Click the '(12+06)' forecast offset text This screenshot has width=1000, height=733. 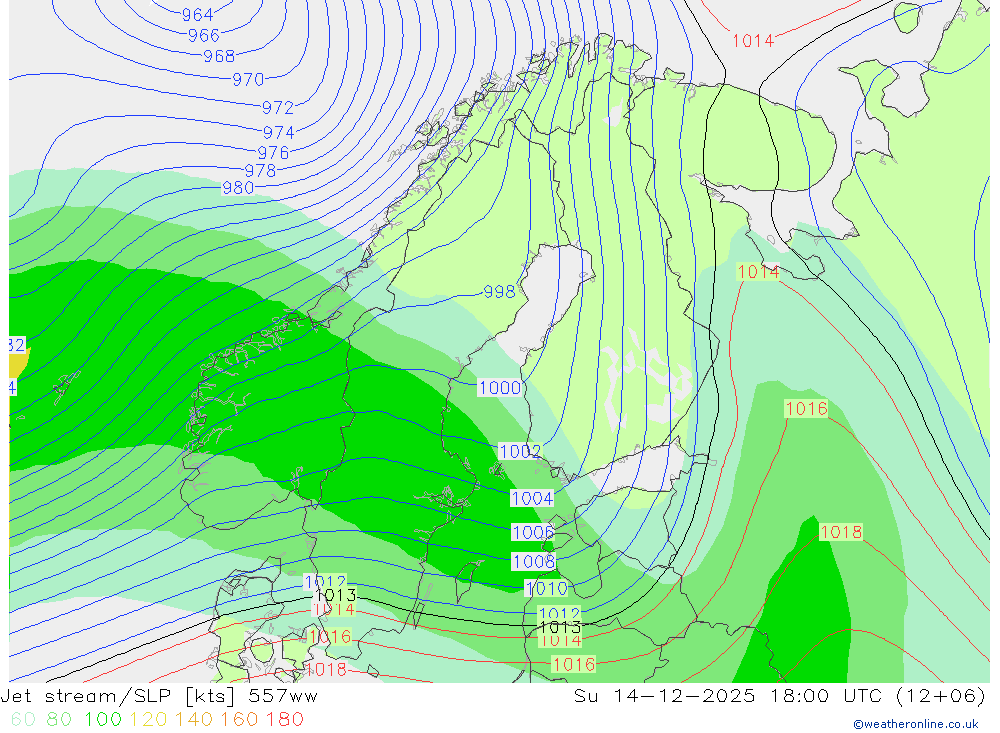click(941, 696)
